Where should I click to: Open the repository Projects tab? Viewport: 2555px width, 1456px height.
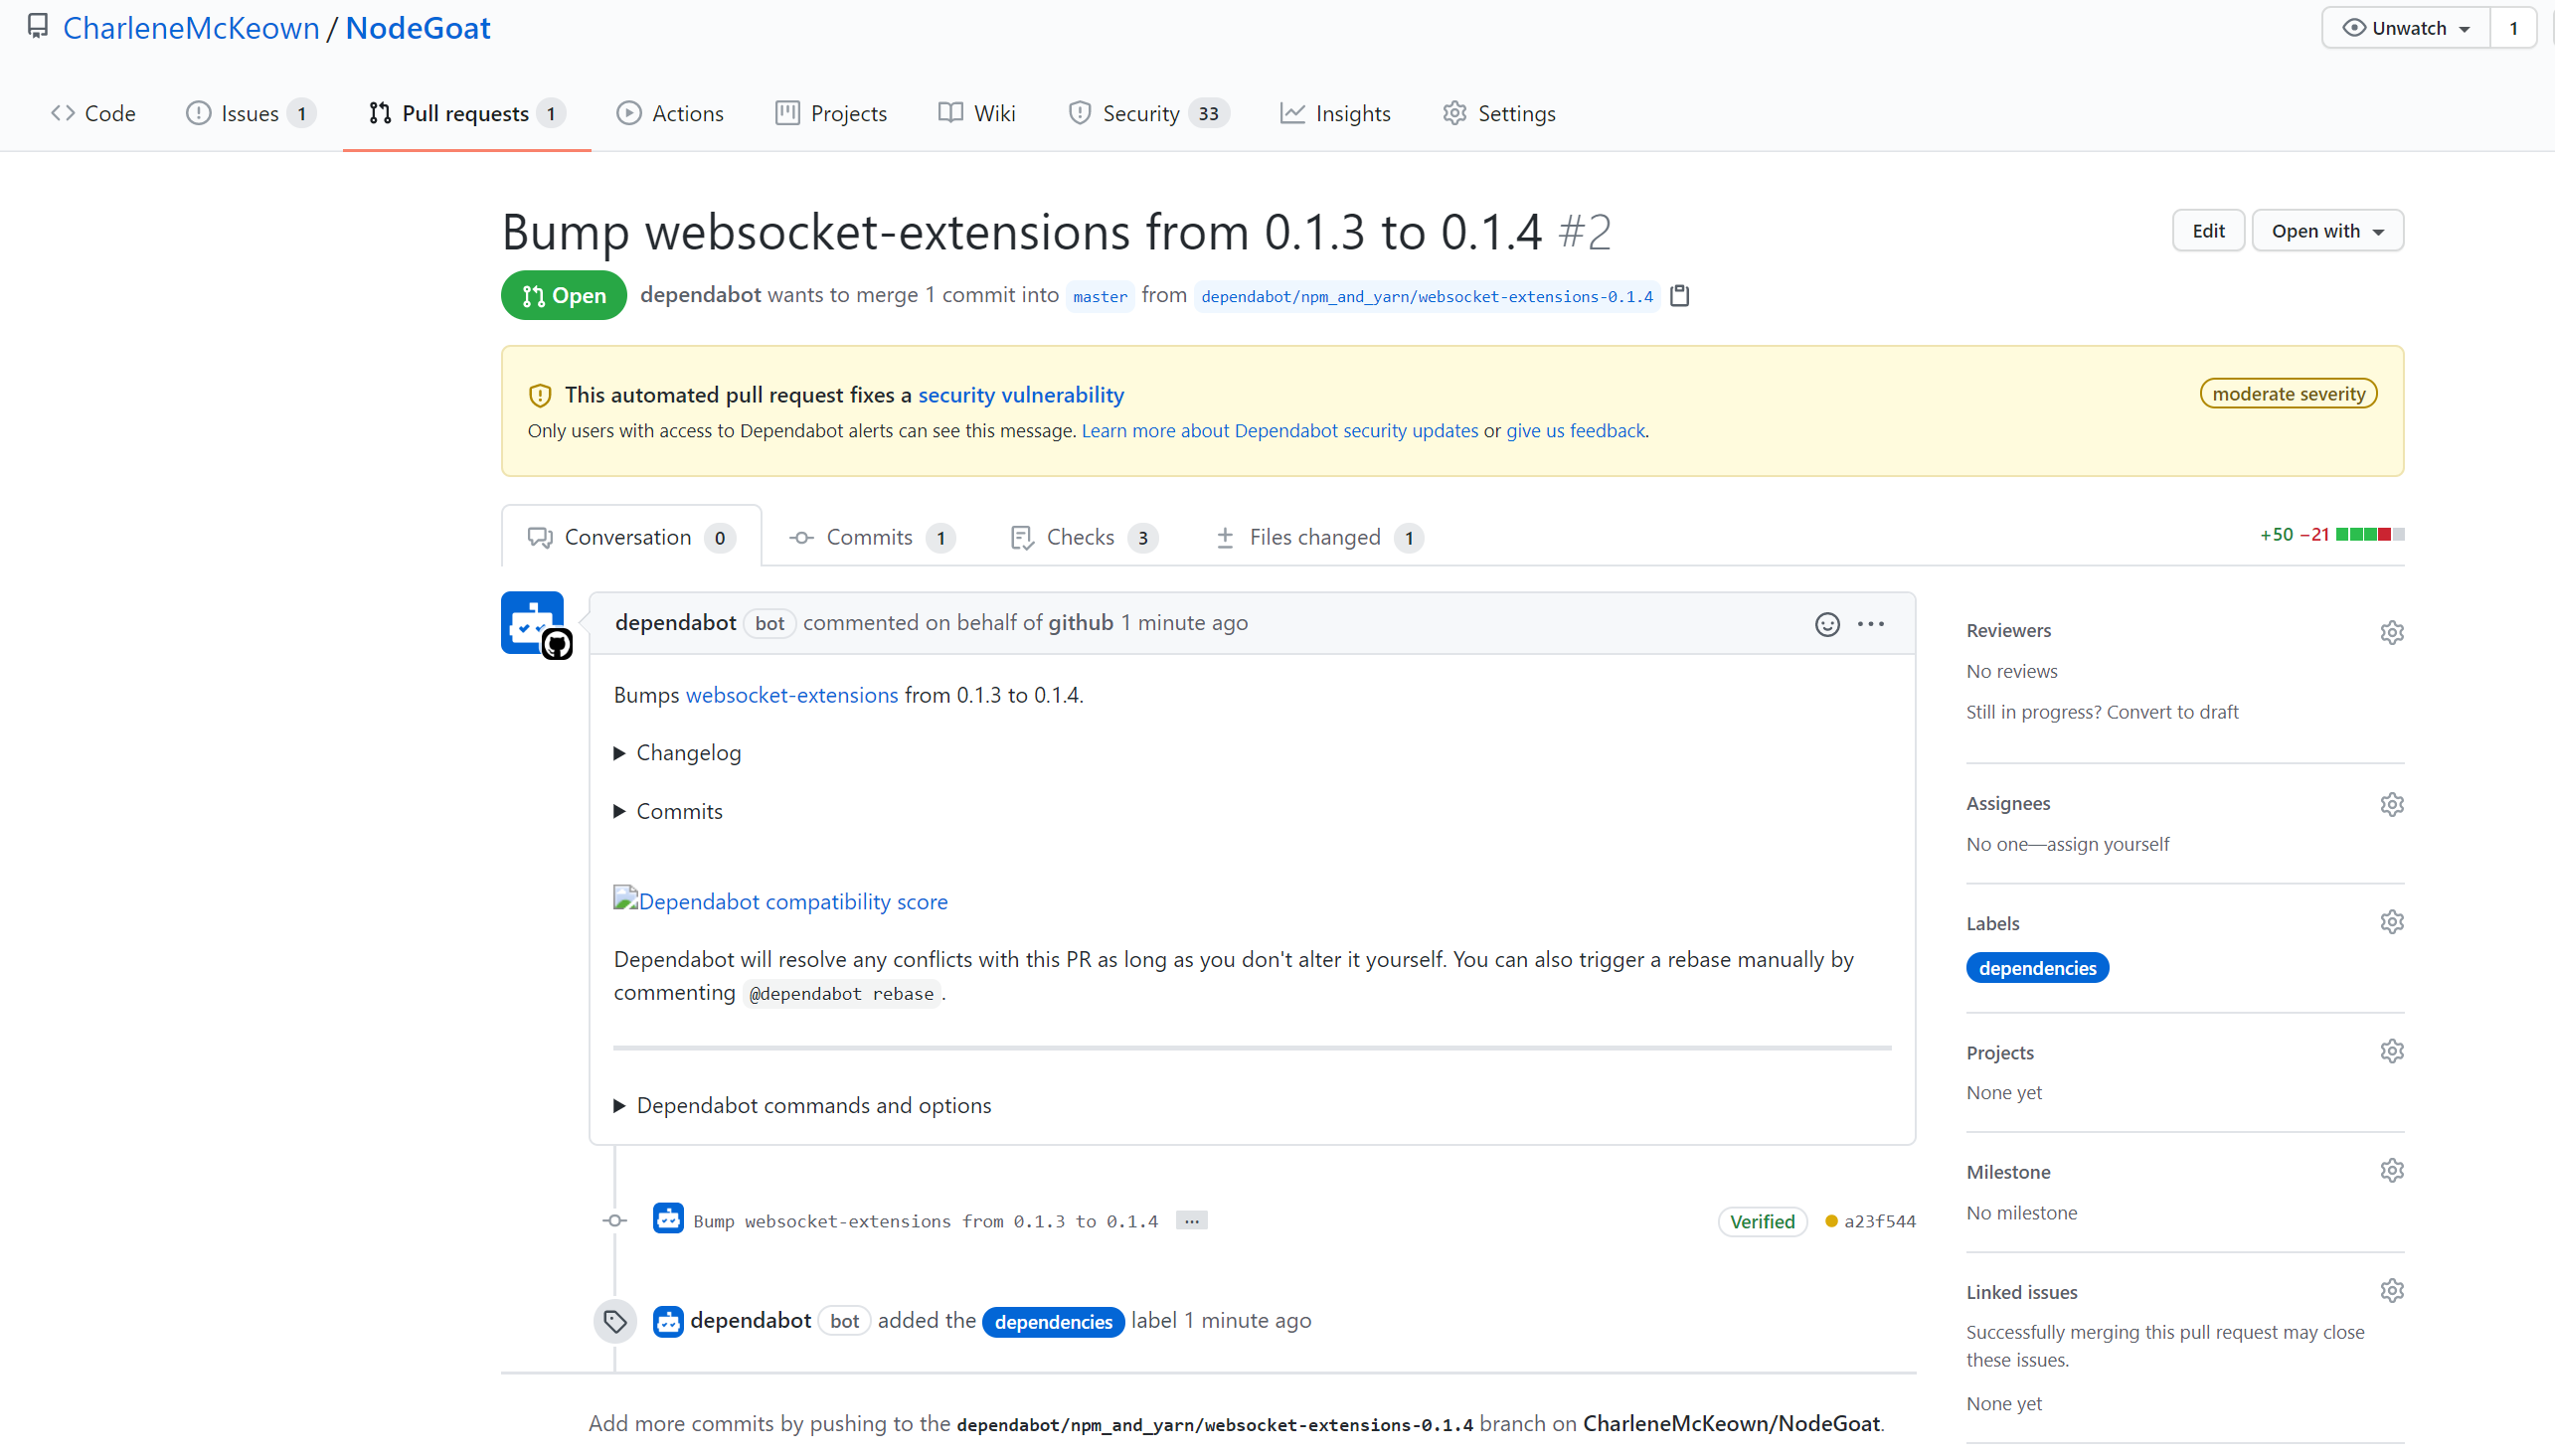(x=831, y=113)
